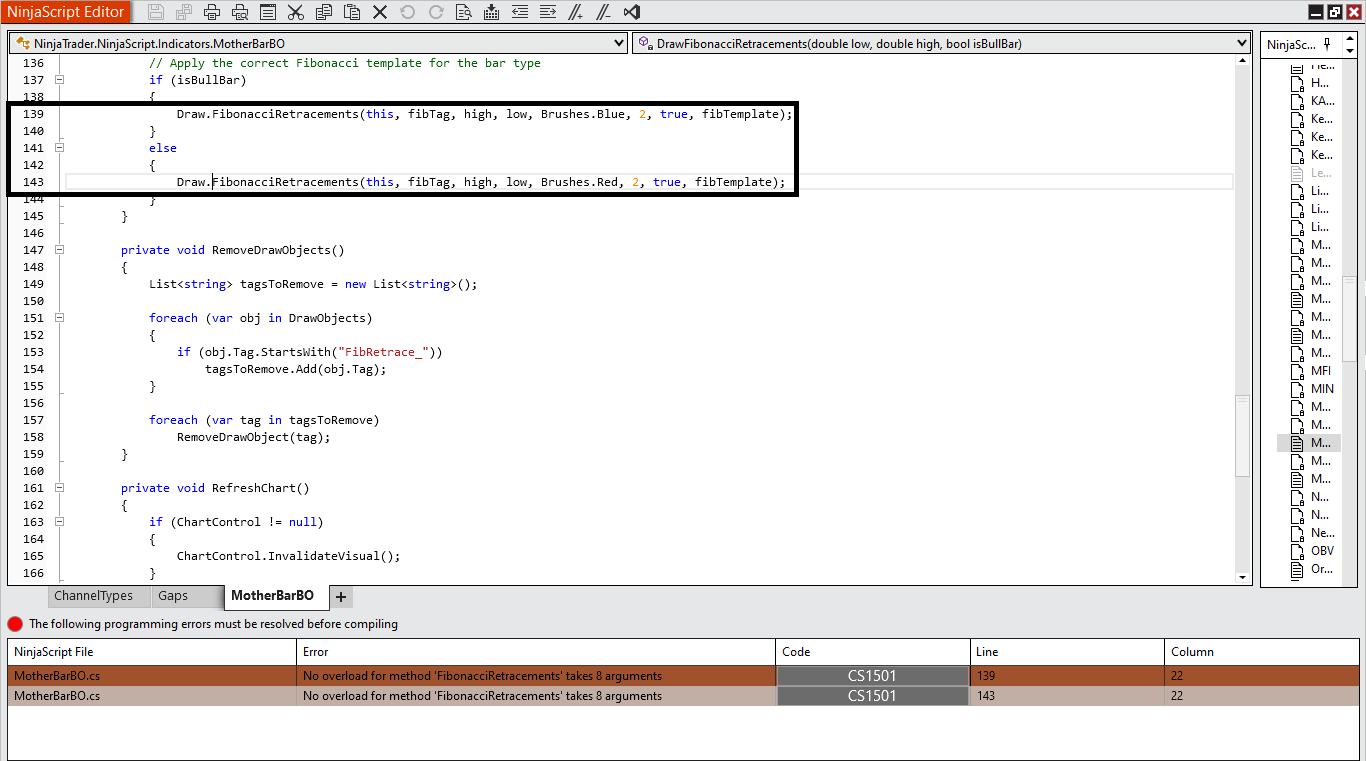Click the NinjaScript Editor title label
Screen dimensions: 1366x761
(66, 12)
